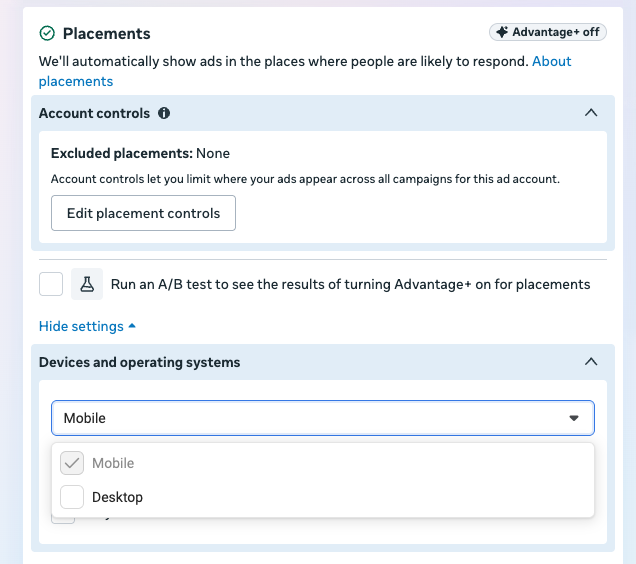Screen dimensions: 636x564
Task: Click Hide settings link
Action: click(x=87, y=326)
